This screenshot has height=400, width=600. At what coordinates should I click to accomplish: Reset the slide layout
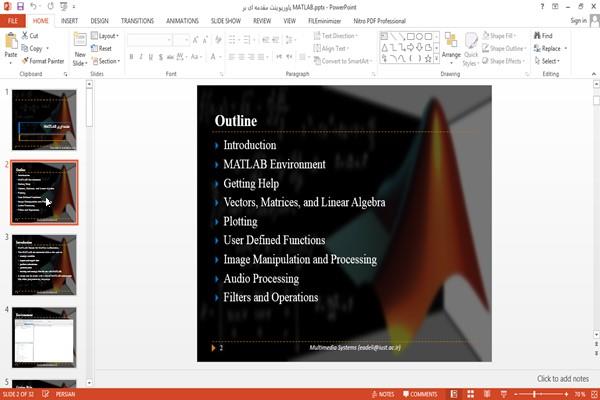(x=102, y=48)
